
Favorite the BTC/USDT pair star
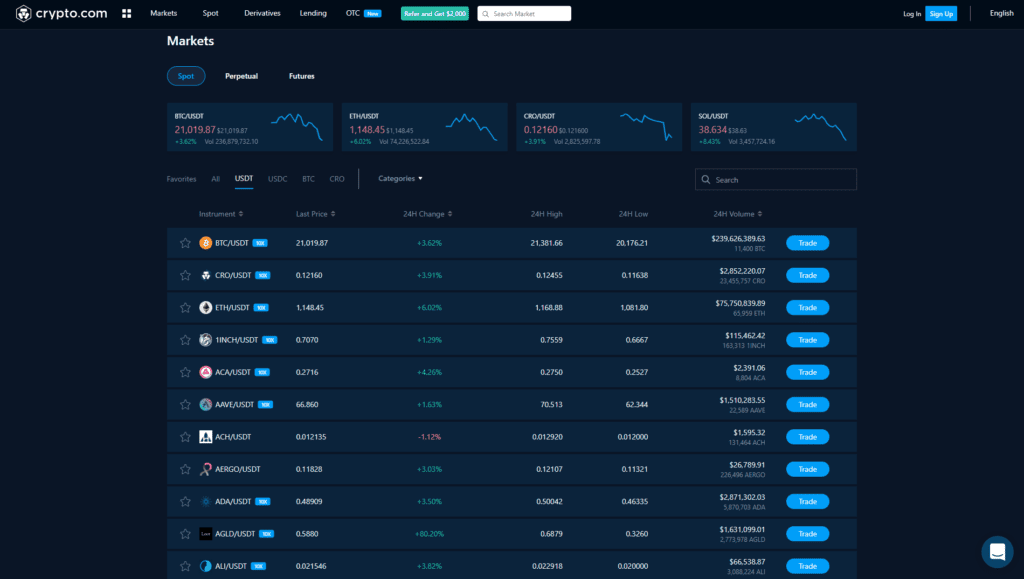[x=185, y=242]
